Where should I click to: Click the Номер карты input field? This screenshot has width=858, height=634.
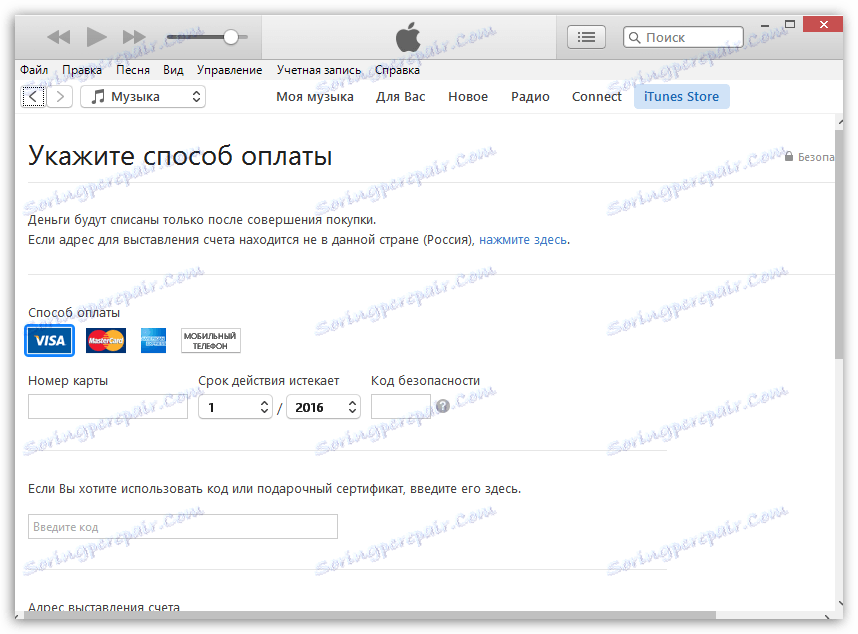(108, 407)
